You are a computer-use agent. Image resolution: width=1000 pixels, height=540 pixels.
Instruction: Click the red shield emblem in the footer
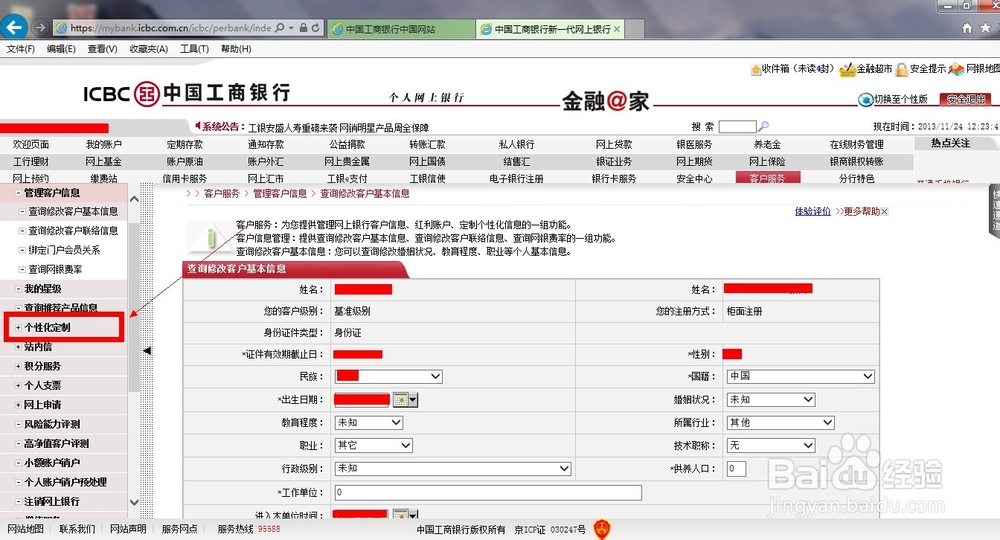(x=602, y=529)
